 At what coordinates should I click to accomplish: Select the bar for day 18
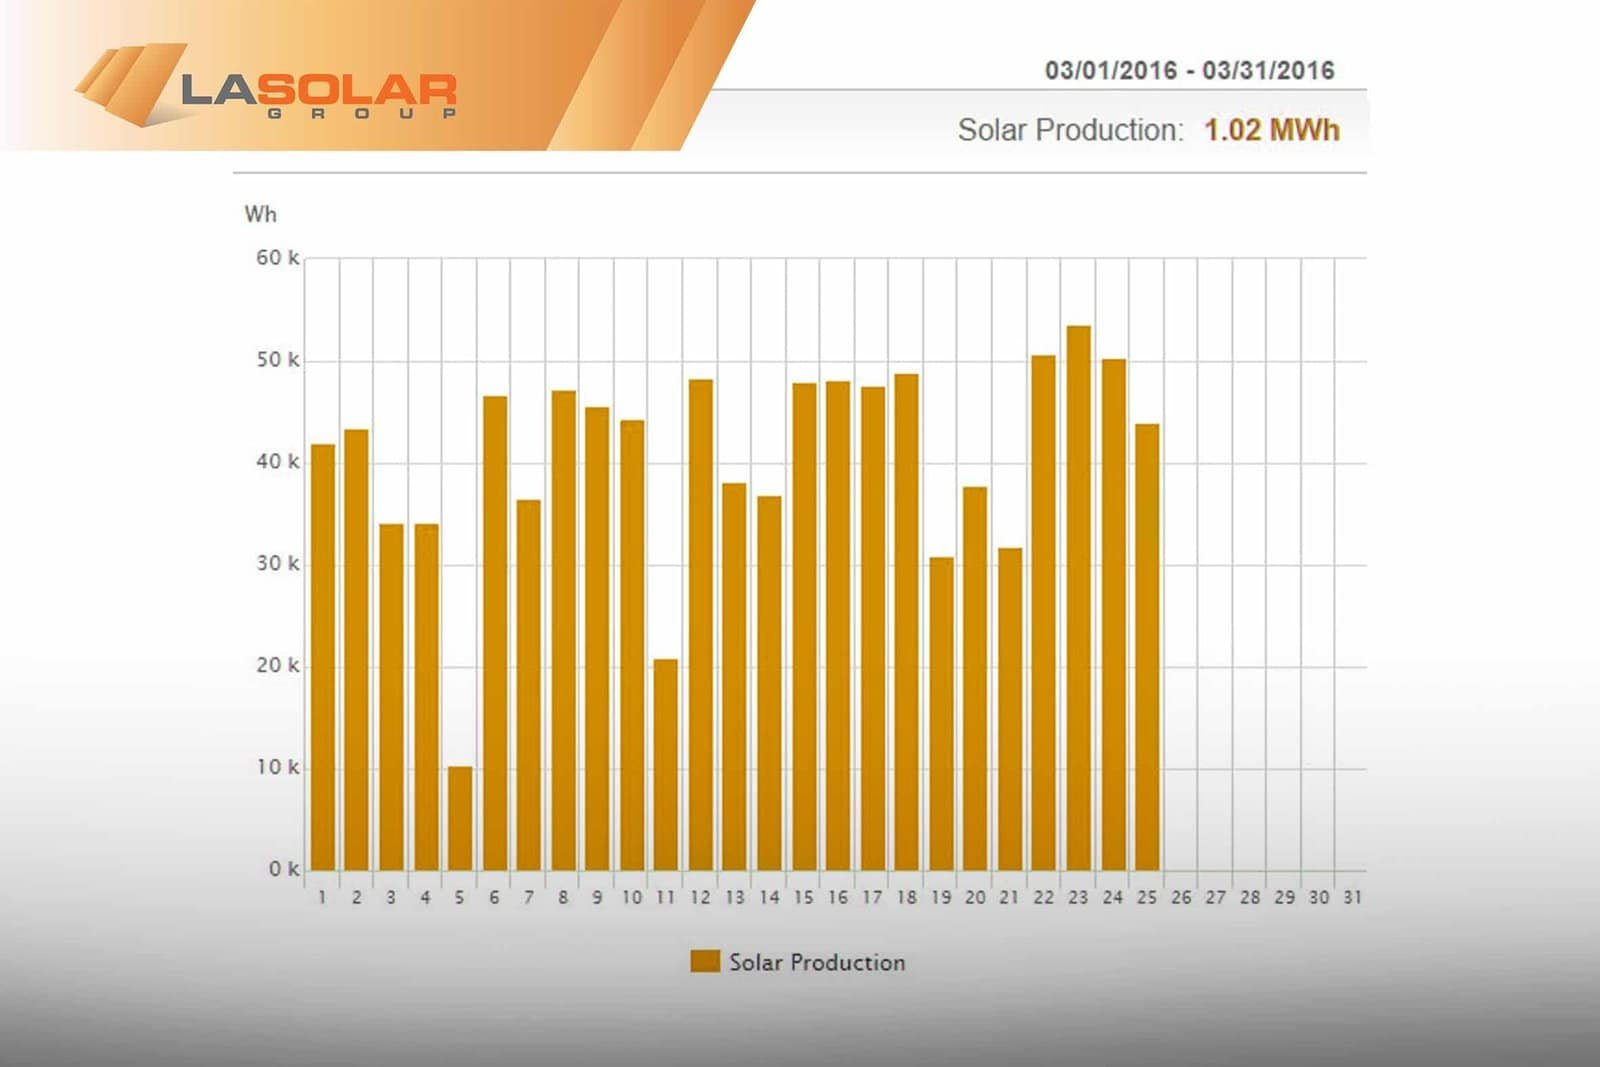click(x=907, y=620)
